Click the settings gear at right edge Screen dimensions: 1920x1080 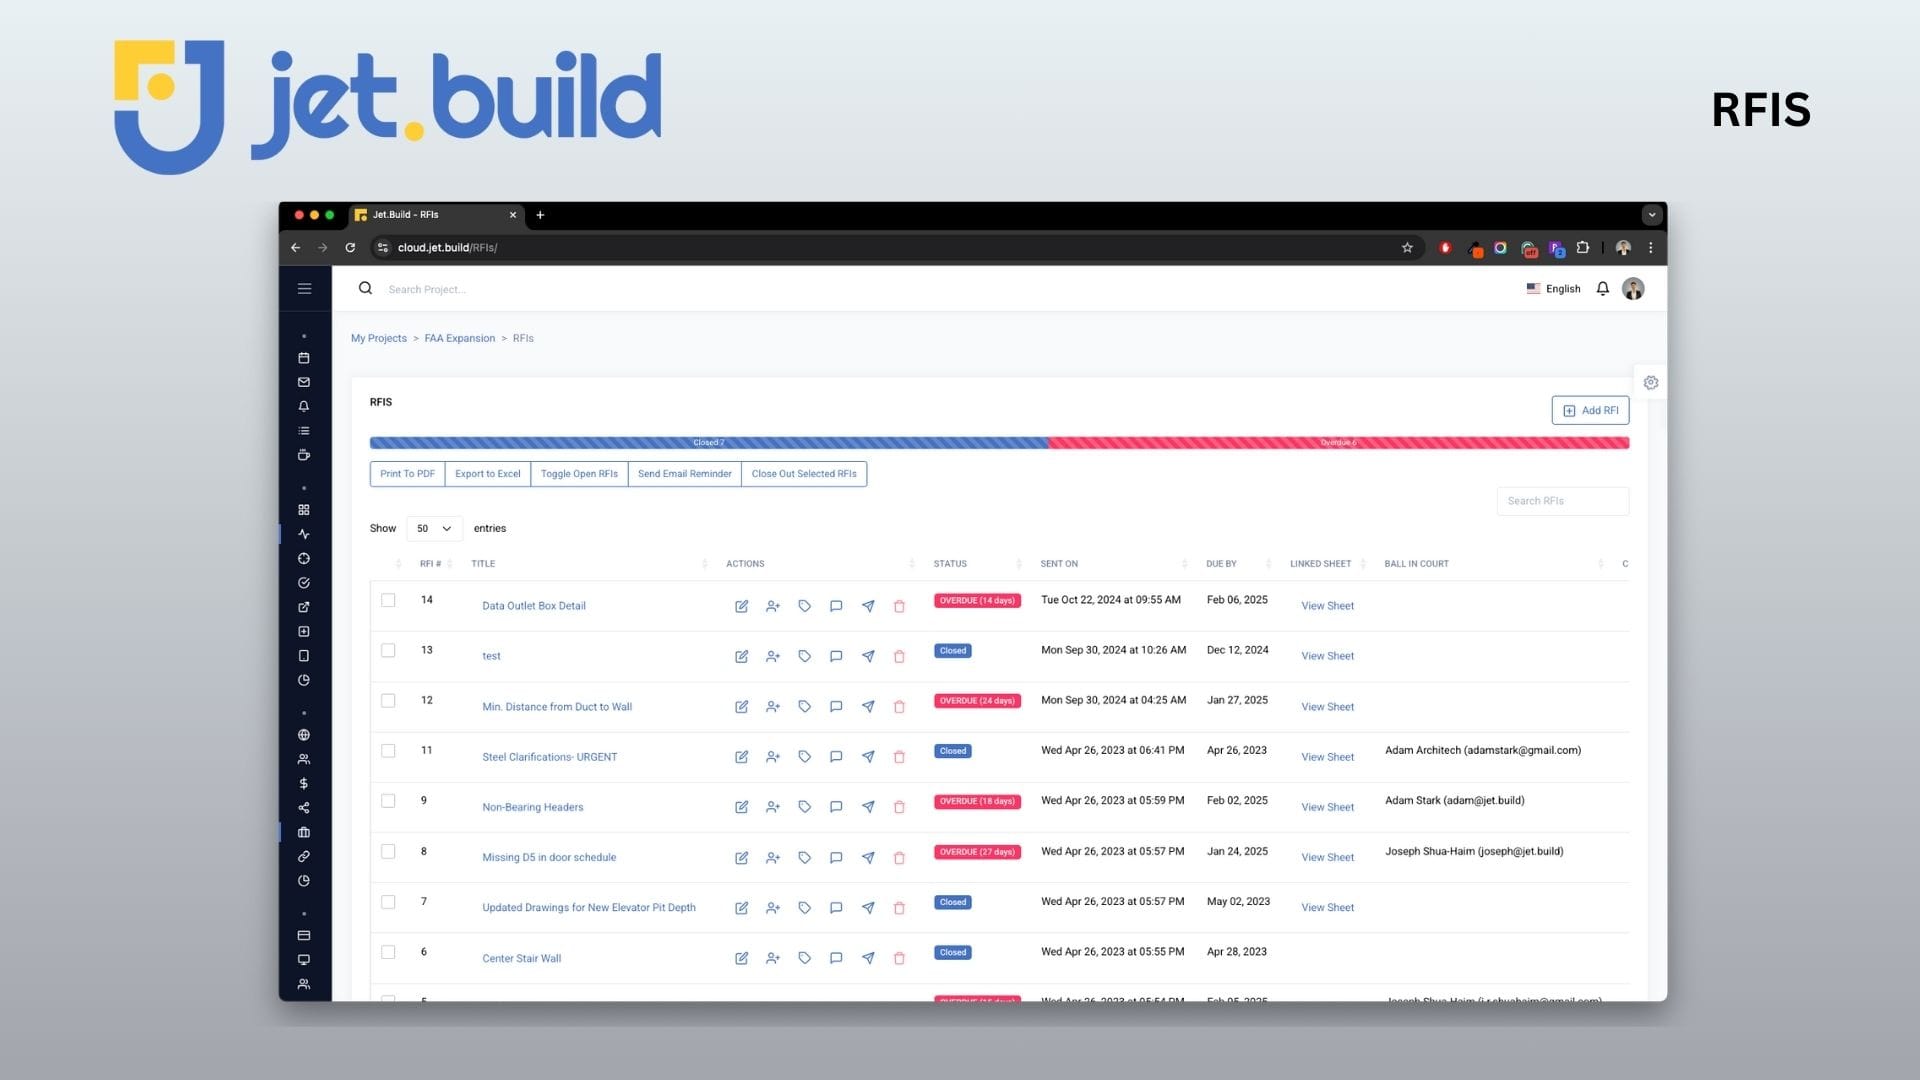[x=1651, y=383]
